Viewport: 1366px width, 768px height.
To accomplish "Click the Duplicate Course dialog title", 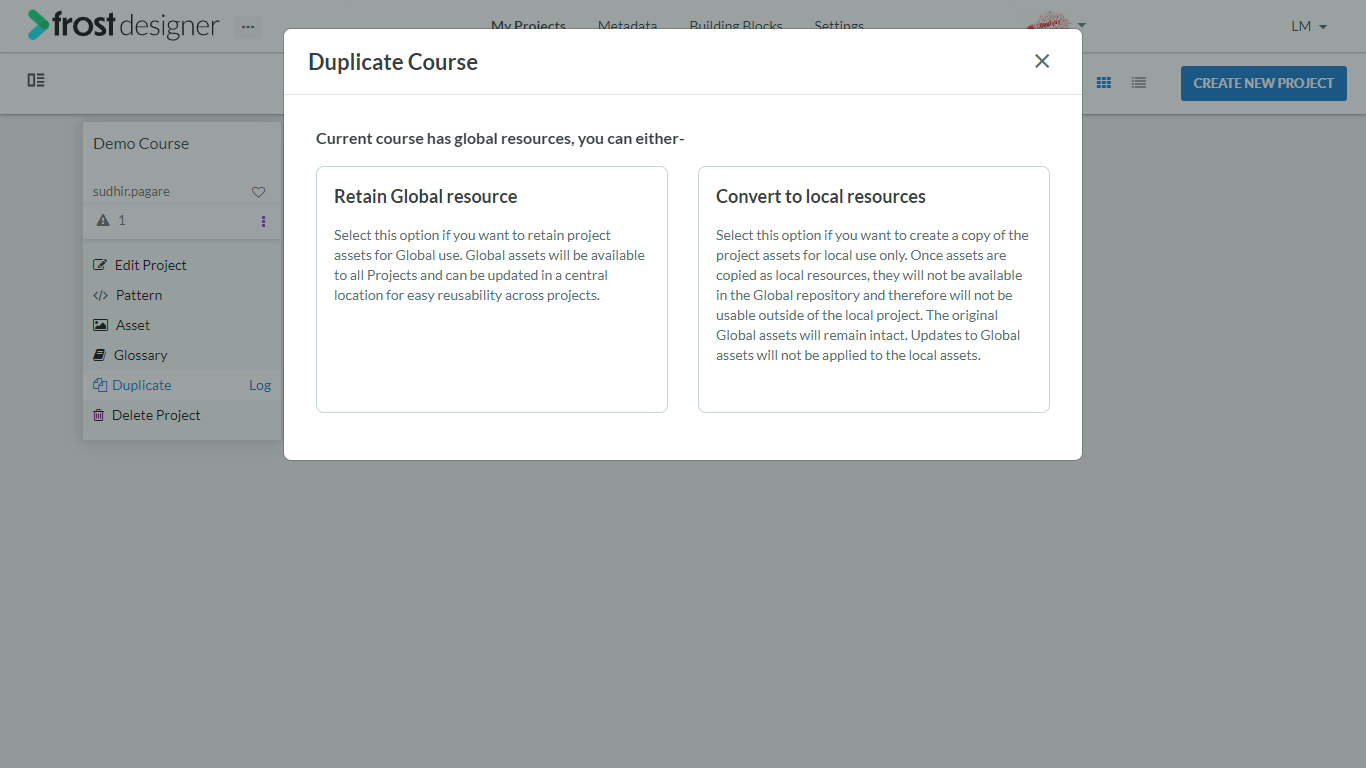I will tap(393, 62).
